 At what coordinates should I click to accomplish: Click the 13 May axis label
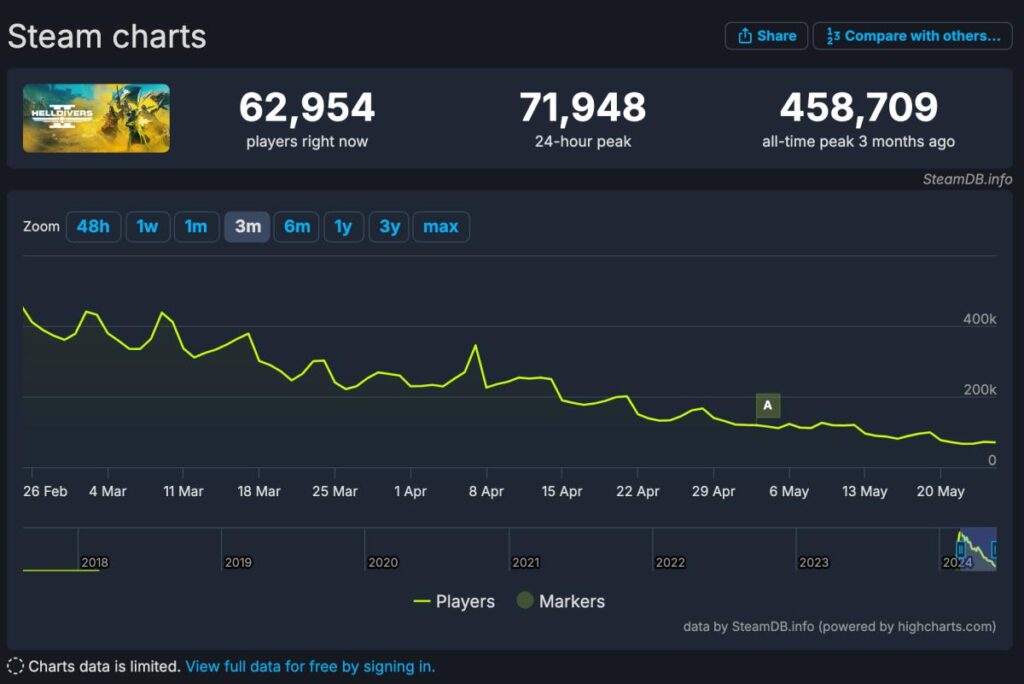865,491
